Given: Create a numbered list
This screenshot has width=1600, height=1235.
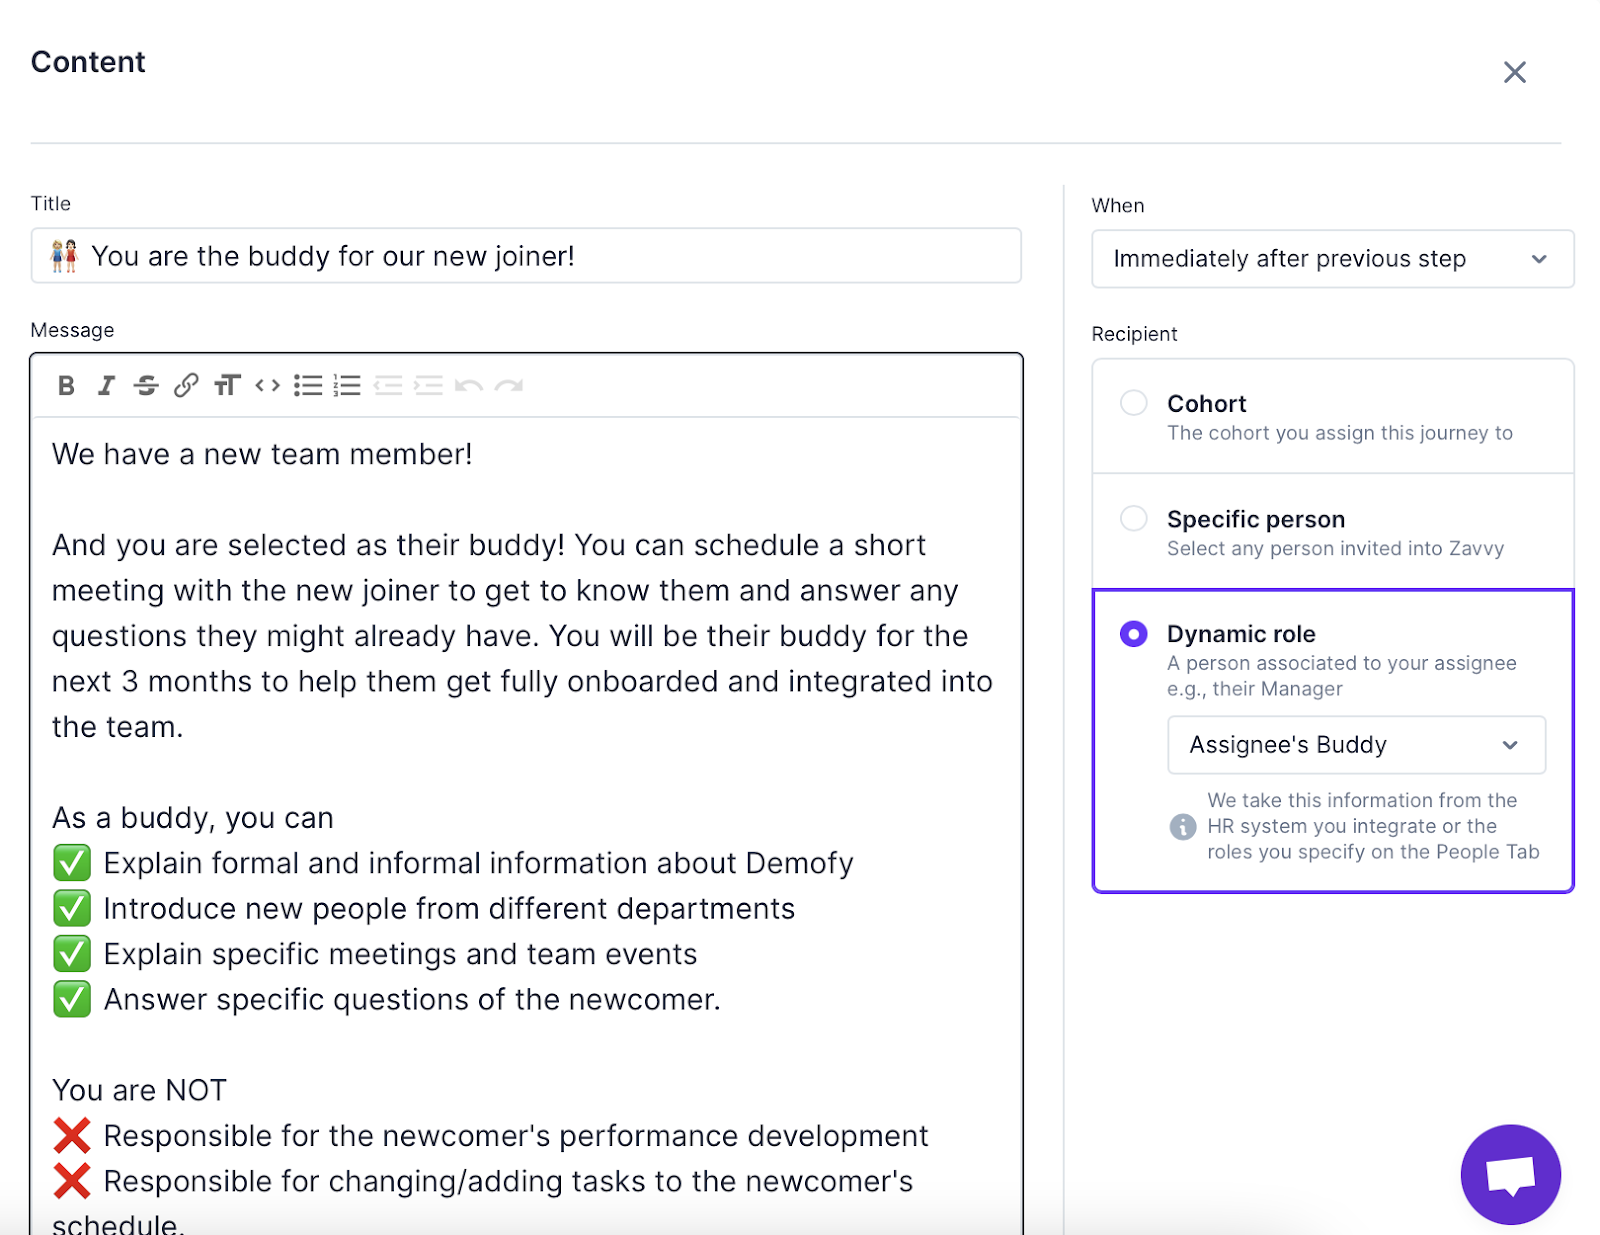Looking at the screenshot, I should pos(347,386).
